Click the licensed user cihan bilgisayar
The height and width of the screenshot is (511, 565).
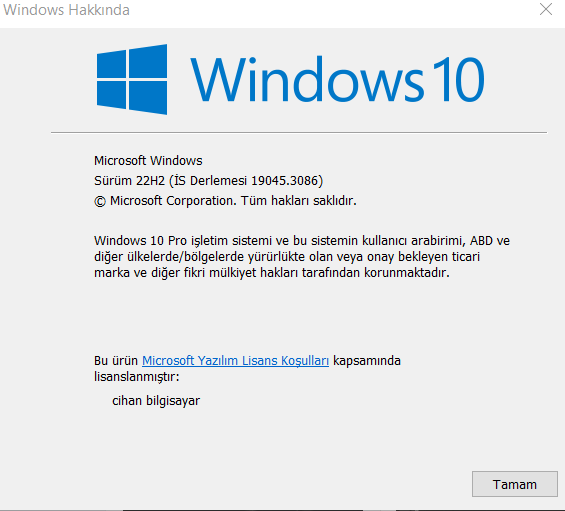pyautogui.click(x=156, y=401)
